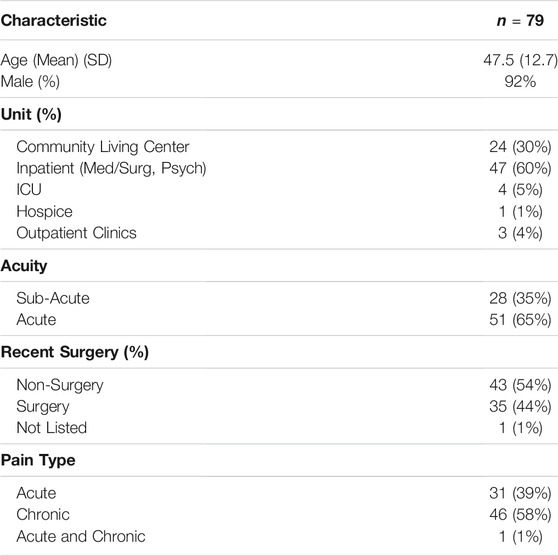558x556 pixels.
Task: Select the 92% male value
Action: 520,82
